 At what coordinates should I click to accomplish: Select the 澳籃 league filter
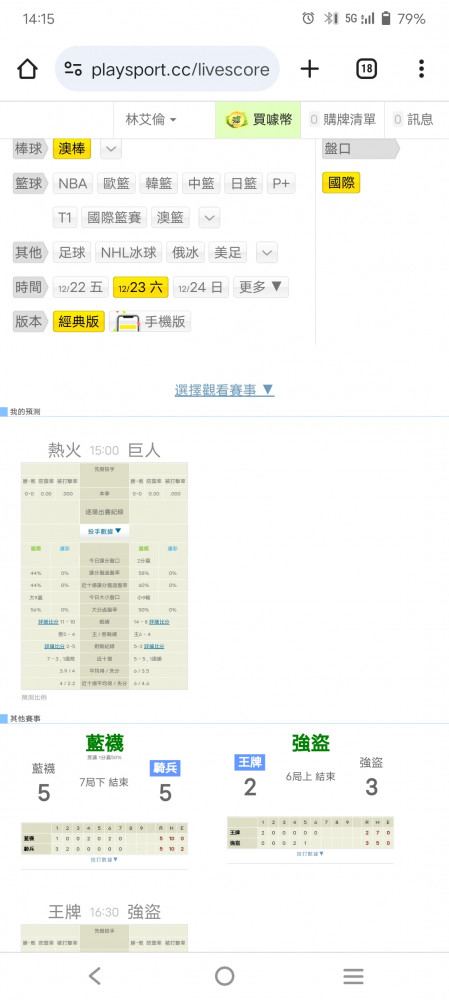pos(171,217)
